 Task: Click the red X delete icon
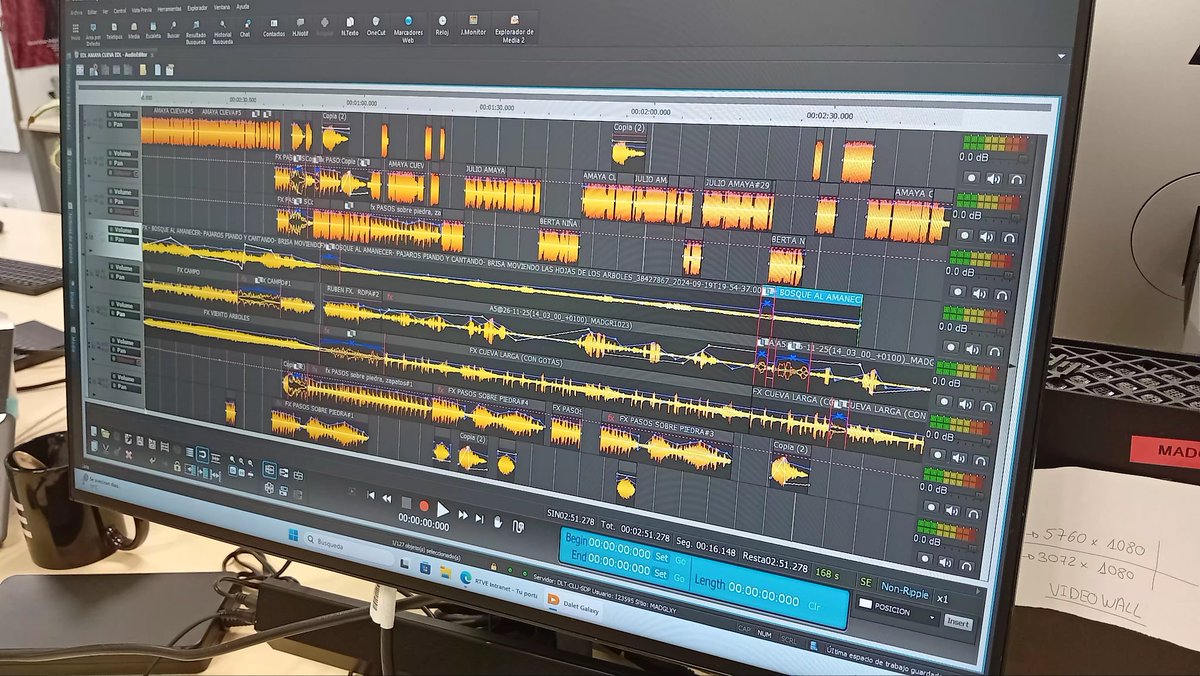pyautogui.click(x=129, y=455)
